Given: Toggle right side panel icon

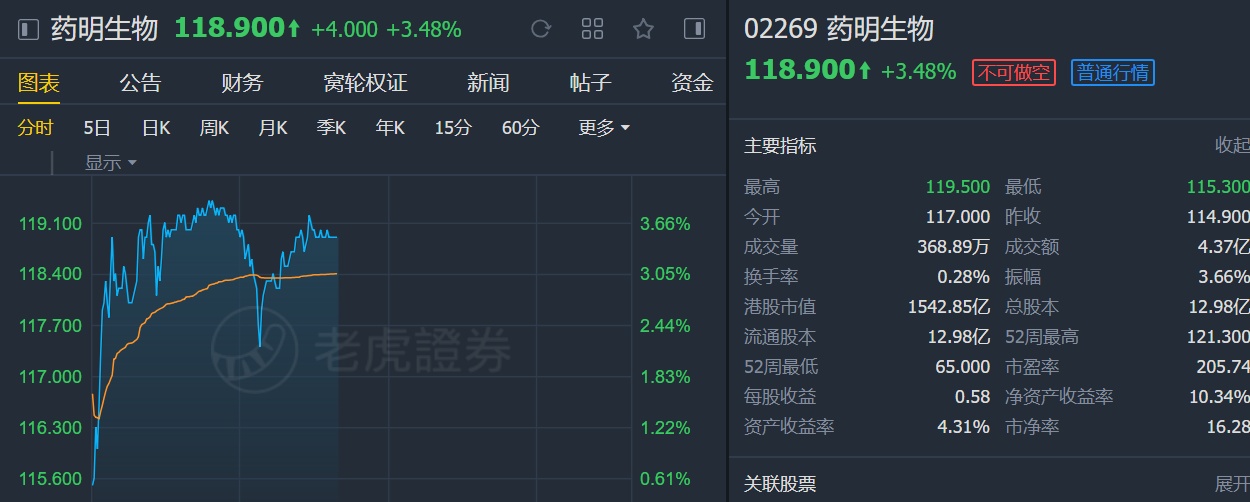Looking at the screenshot, I should (694, 29).
